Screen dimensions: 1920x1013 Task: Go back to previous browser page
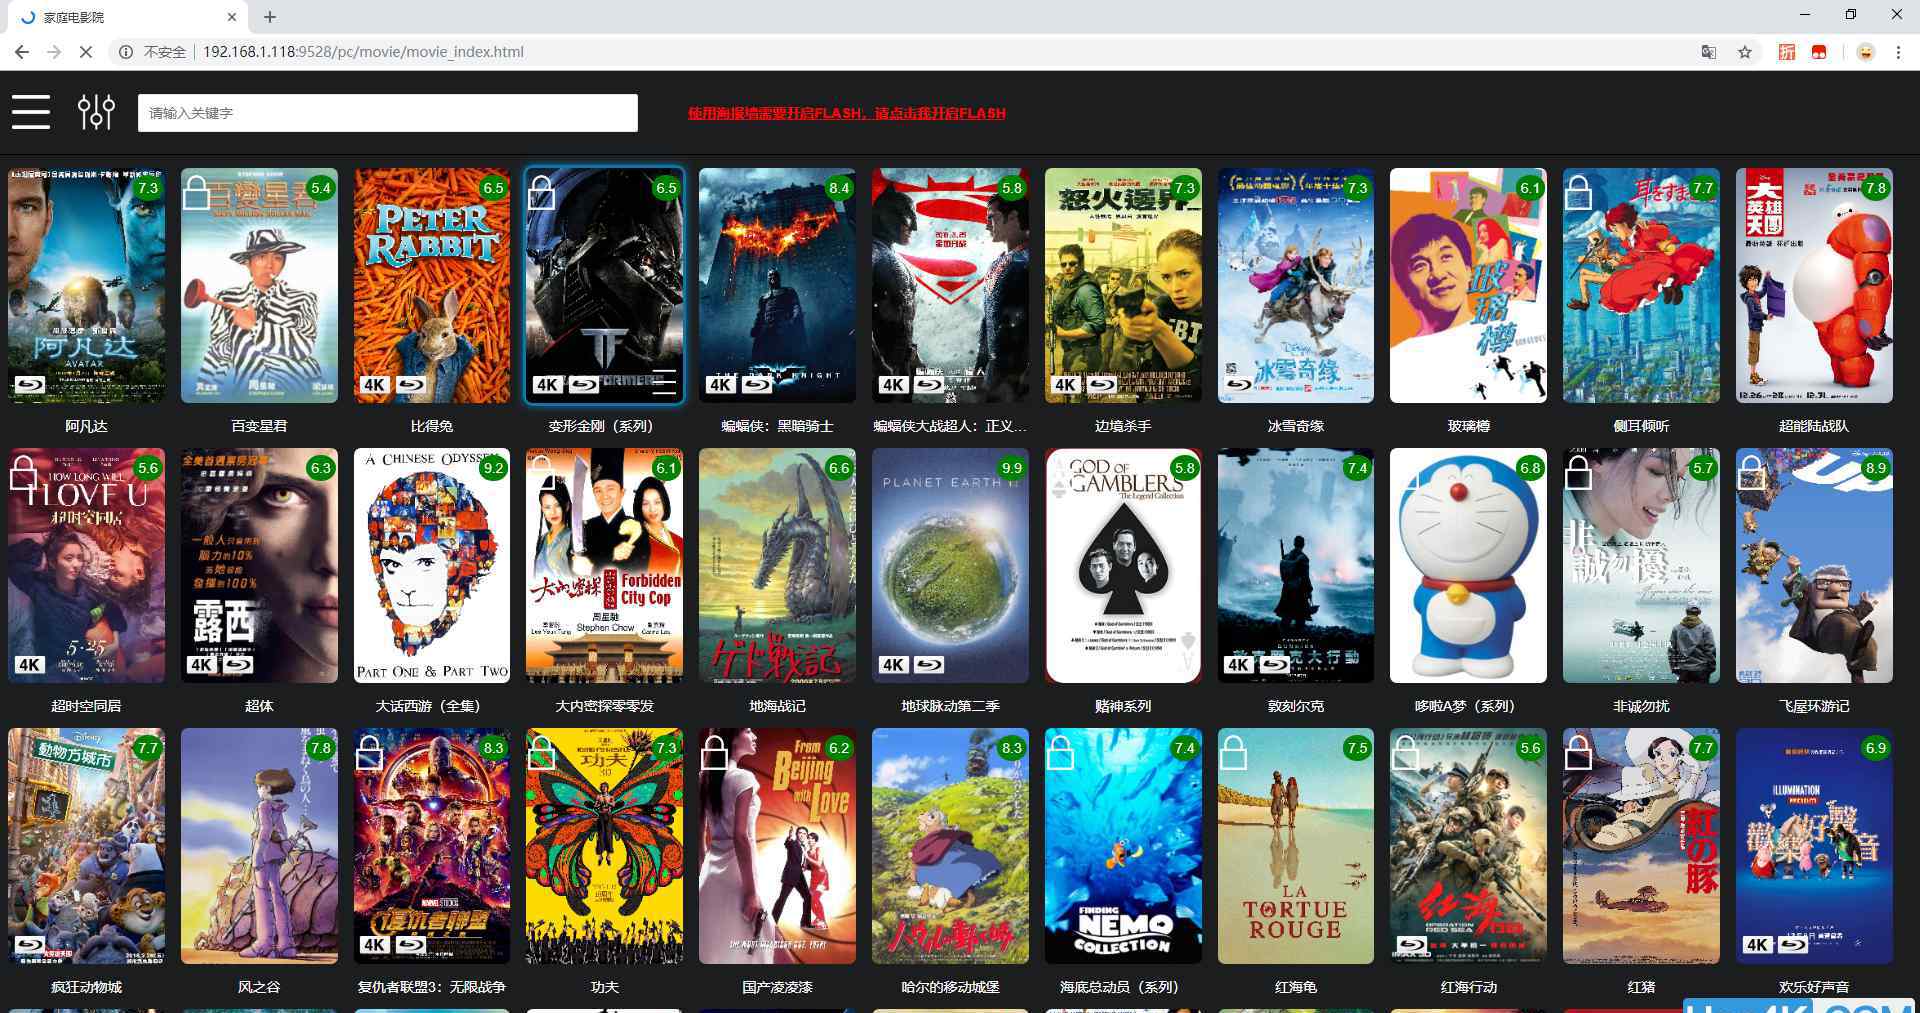click(22, 52)
